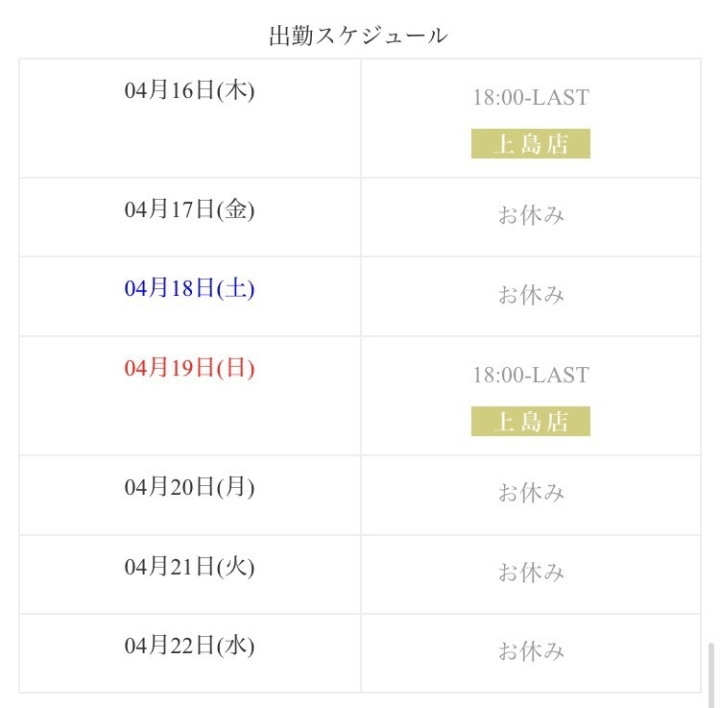The height and width of the screenshot is (708, 720).
Task: Select the red 04月19日(日) date
Action: [x=189, y=369]
